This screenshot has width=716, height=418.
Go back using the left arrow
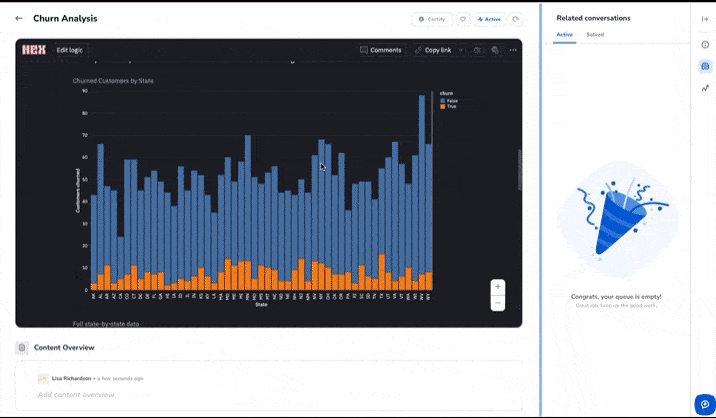[x=19, y=18]
